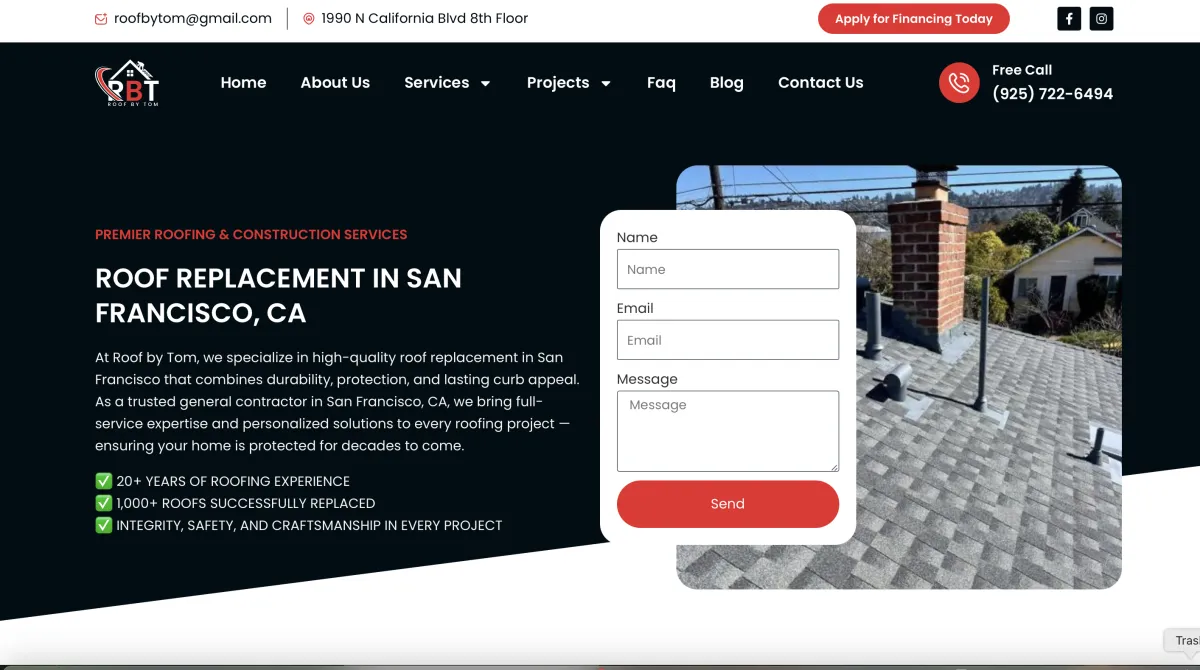Click the 'Roof Replacement in San Francisco, CA' heading
Image resolution: width=1200 pixels, height=670 pixels.
(x=278, y=296)
